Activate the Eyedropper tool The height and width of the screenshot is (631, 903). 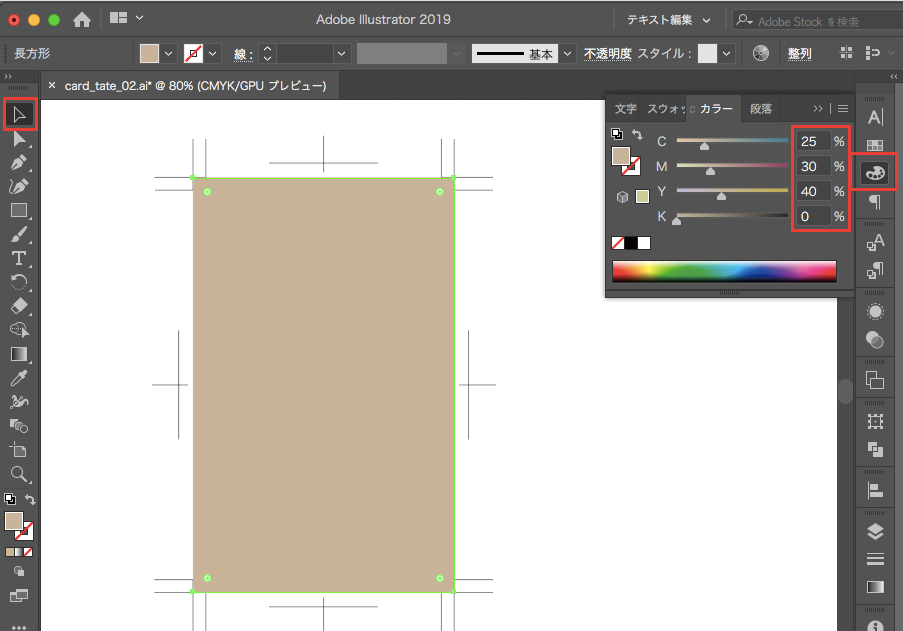point(19,378)
